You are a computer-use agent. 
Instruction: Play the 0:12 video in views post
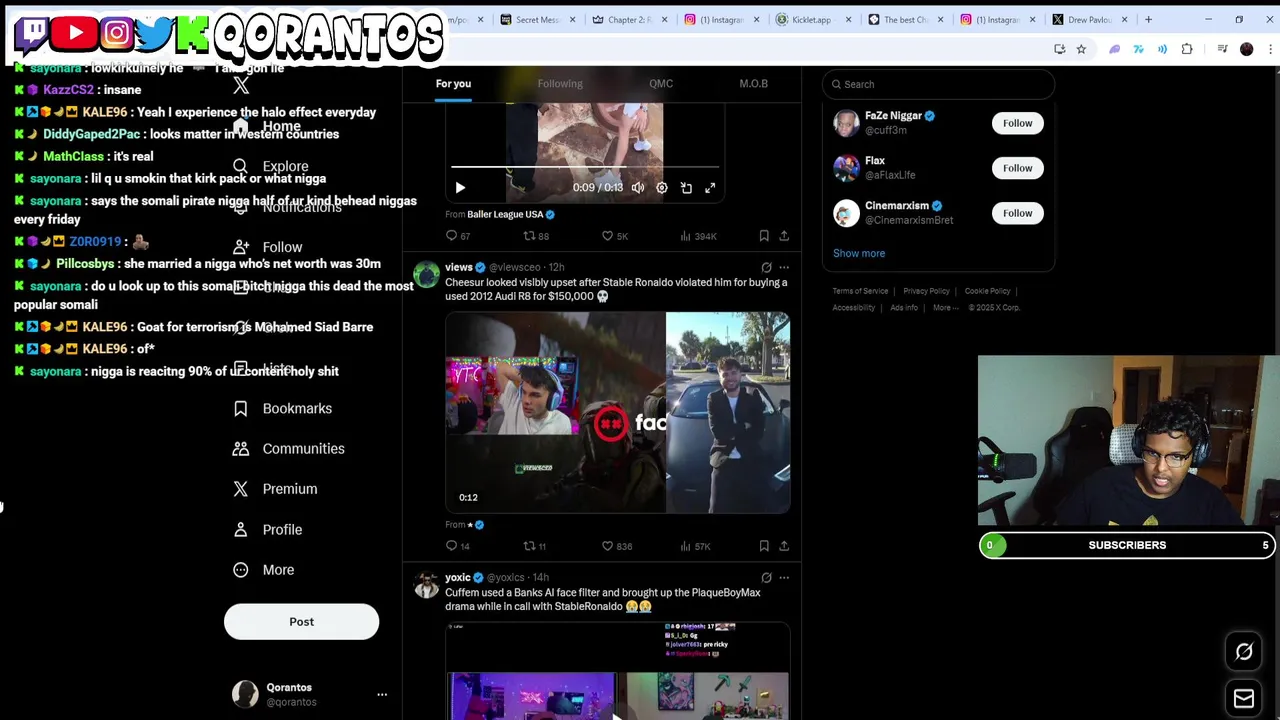[555, 412]
